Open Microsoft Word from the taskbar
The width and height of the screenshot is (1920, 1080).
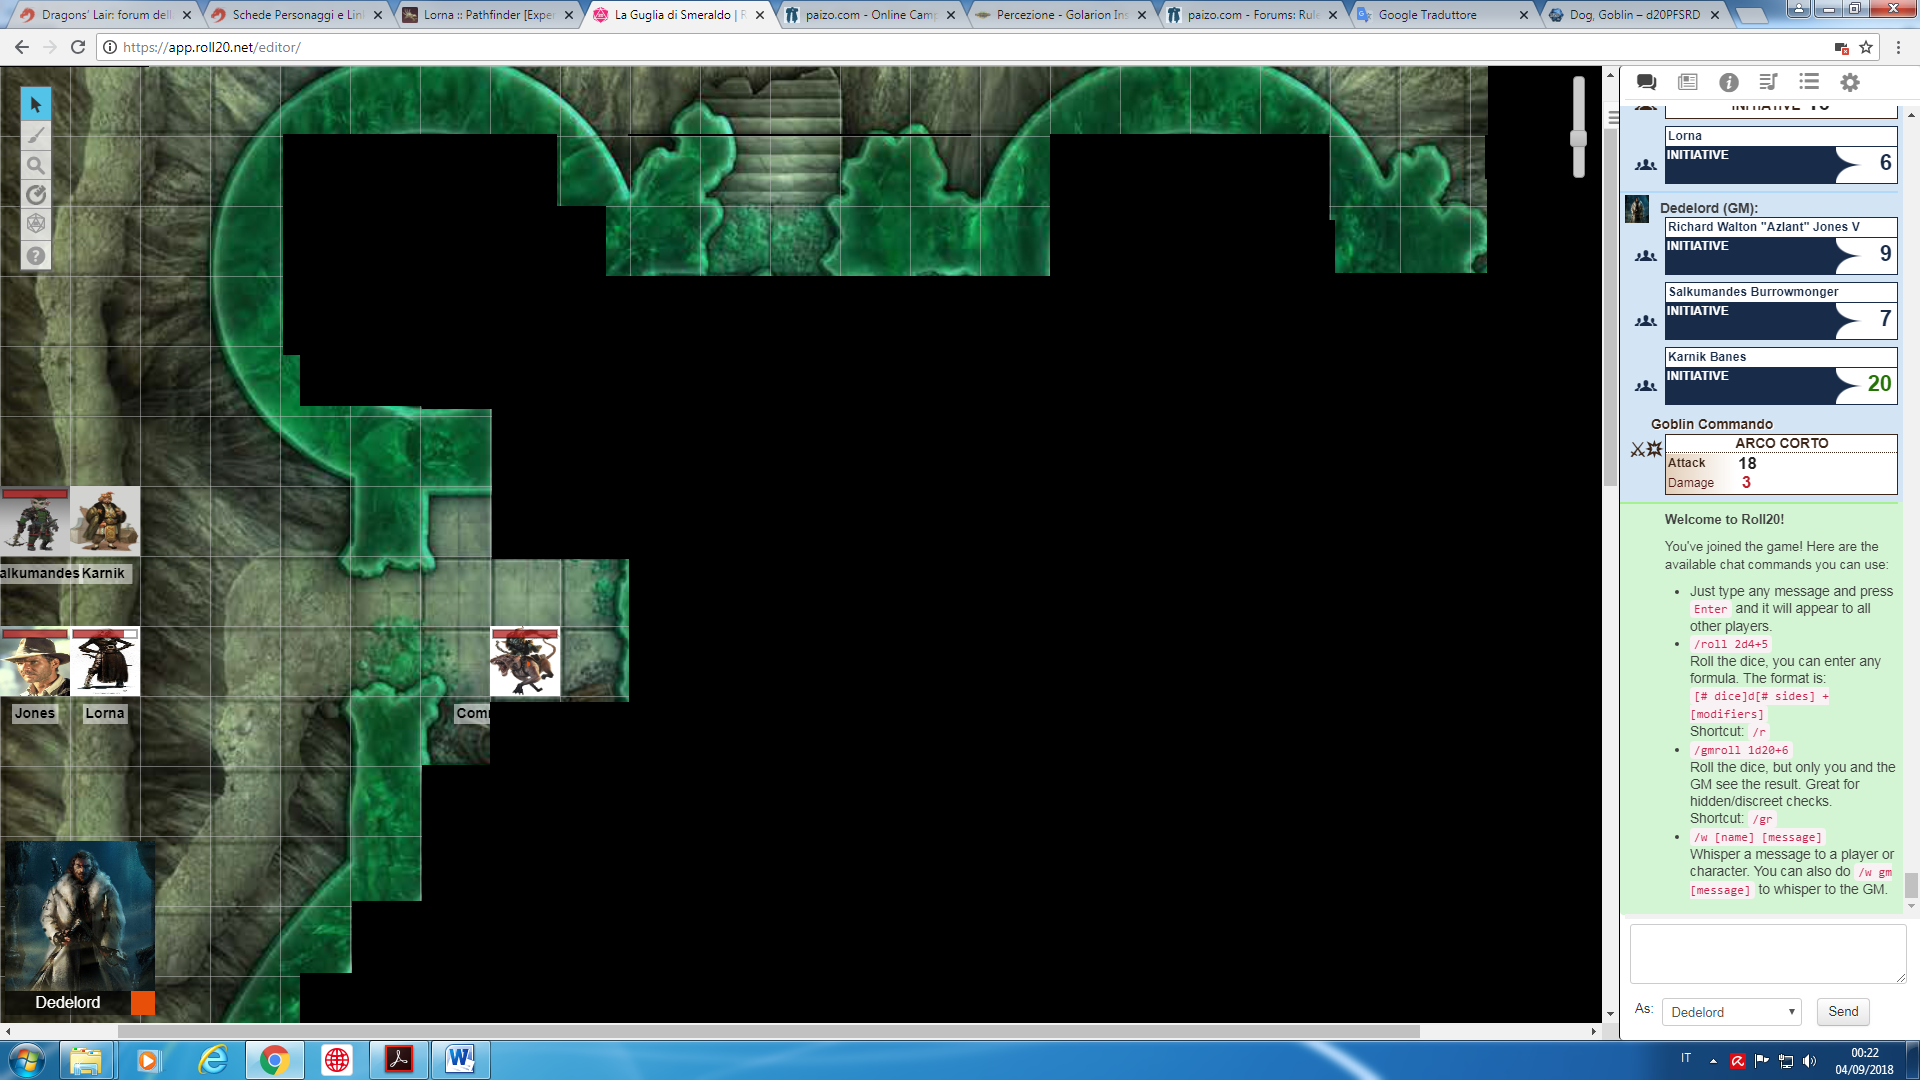[460, 1059]
